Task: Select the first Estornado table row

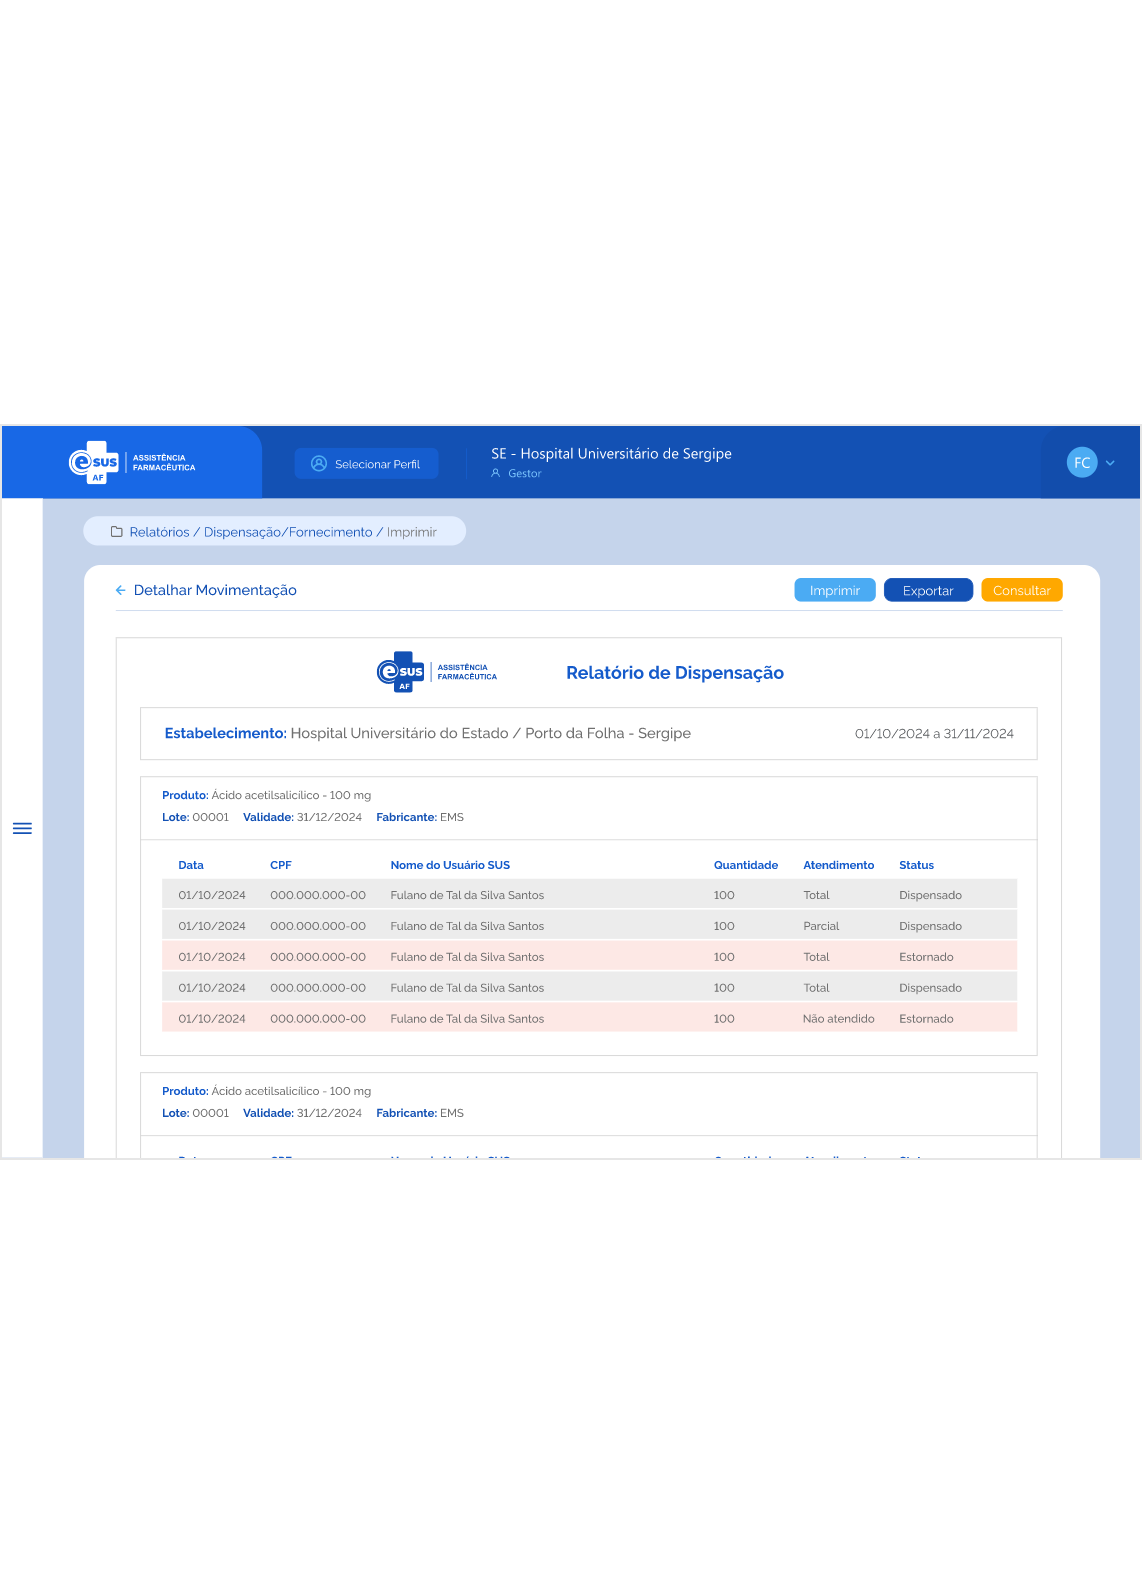Action: [589, 957]
